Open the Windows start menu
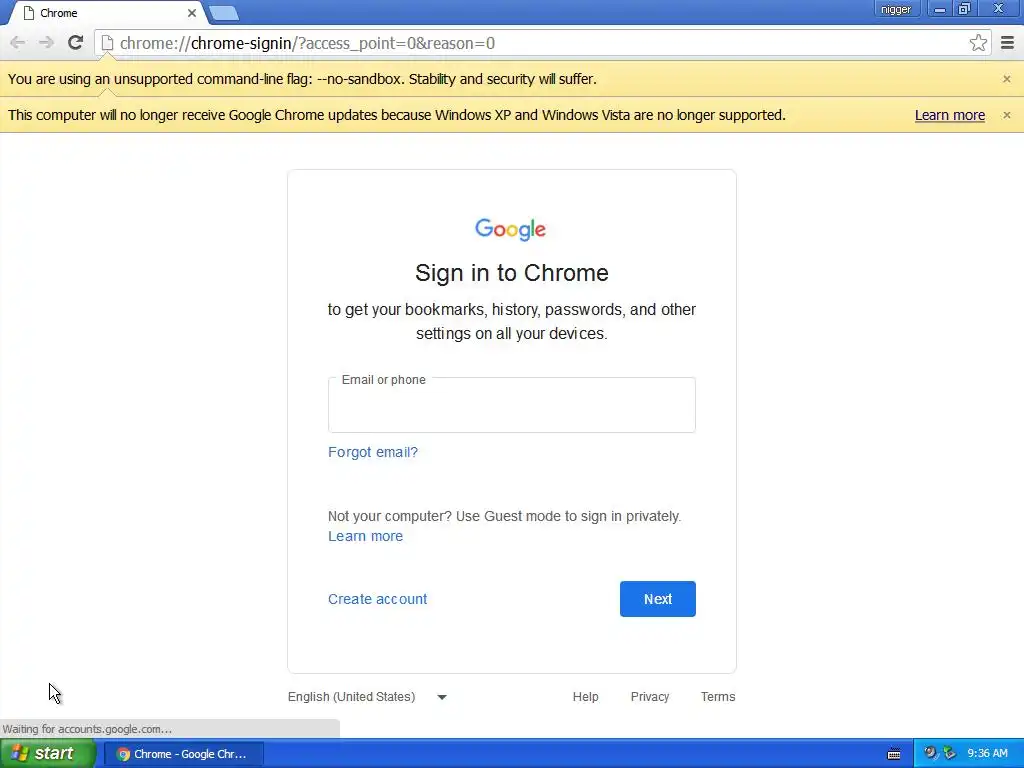The width and height of the screenshot is (1024, 768). coord(47,754)
